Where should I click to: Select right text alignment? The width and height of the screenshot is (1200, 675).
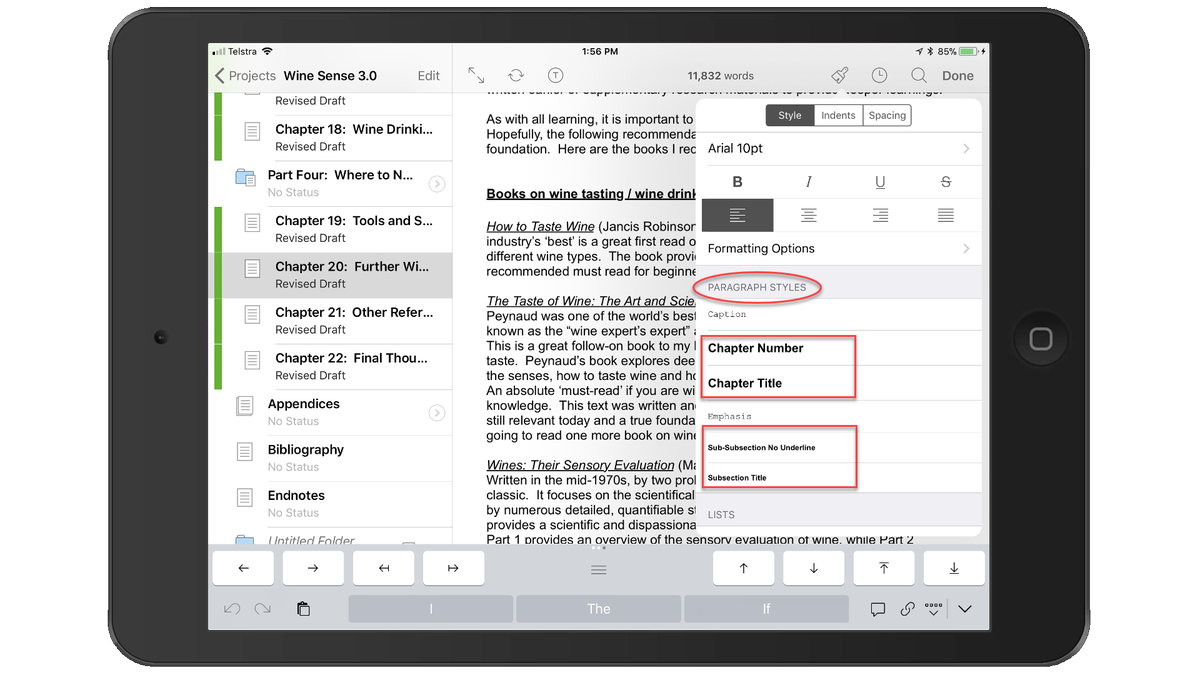(x=880, y=215)
